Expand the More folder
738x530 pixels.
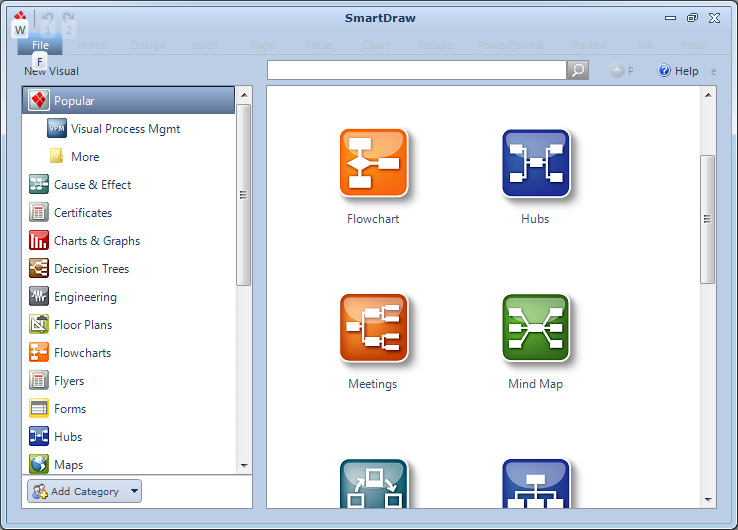[x=85, y=157]
